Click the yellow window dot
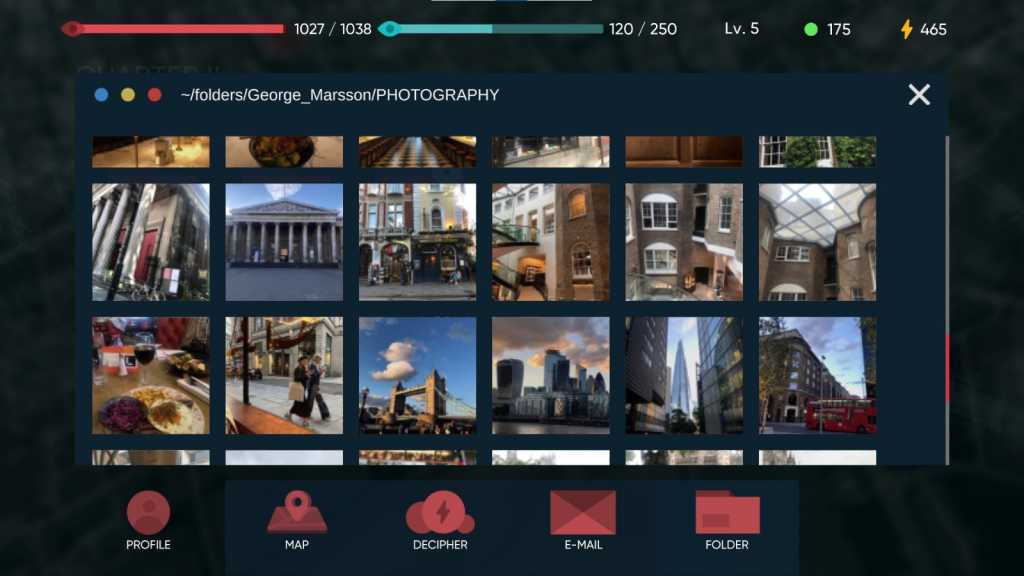 coord(128,95)
